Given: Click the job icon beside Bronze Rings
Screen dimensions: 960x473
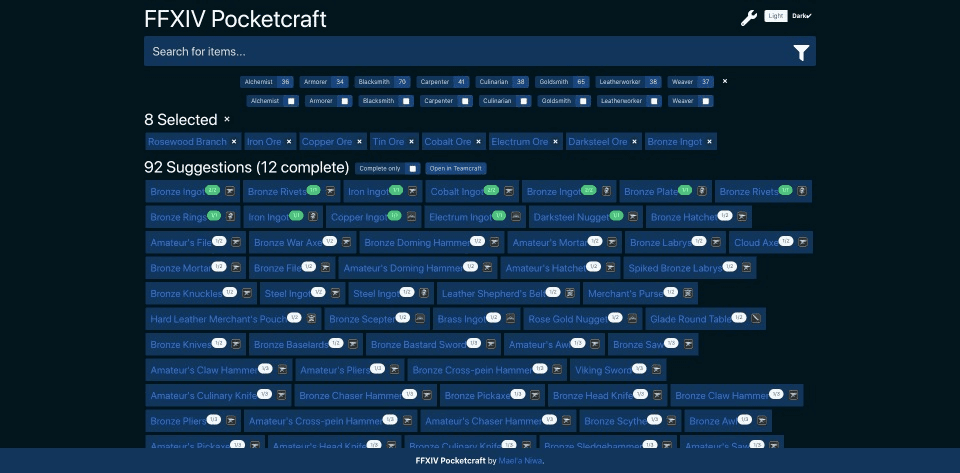Looking at the screenshot, I should (231, 217).
